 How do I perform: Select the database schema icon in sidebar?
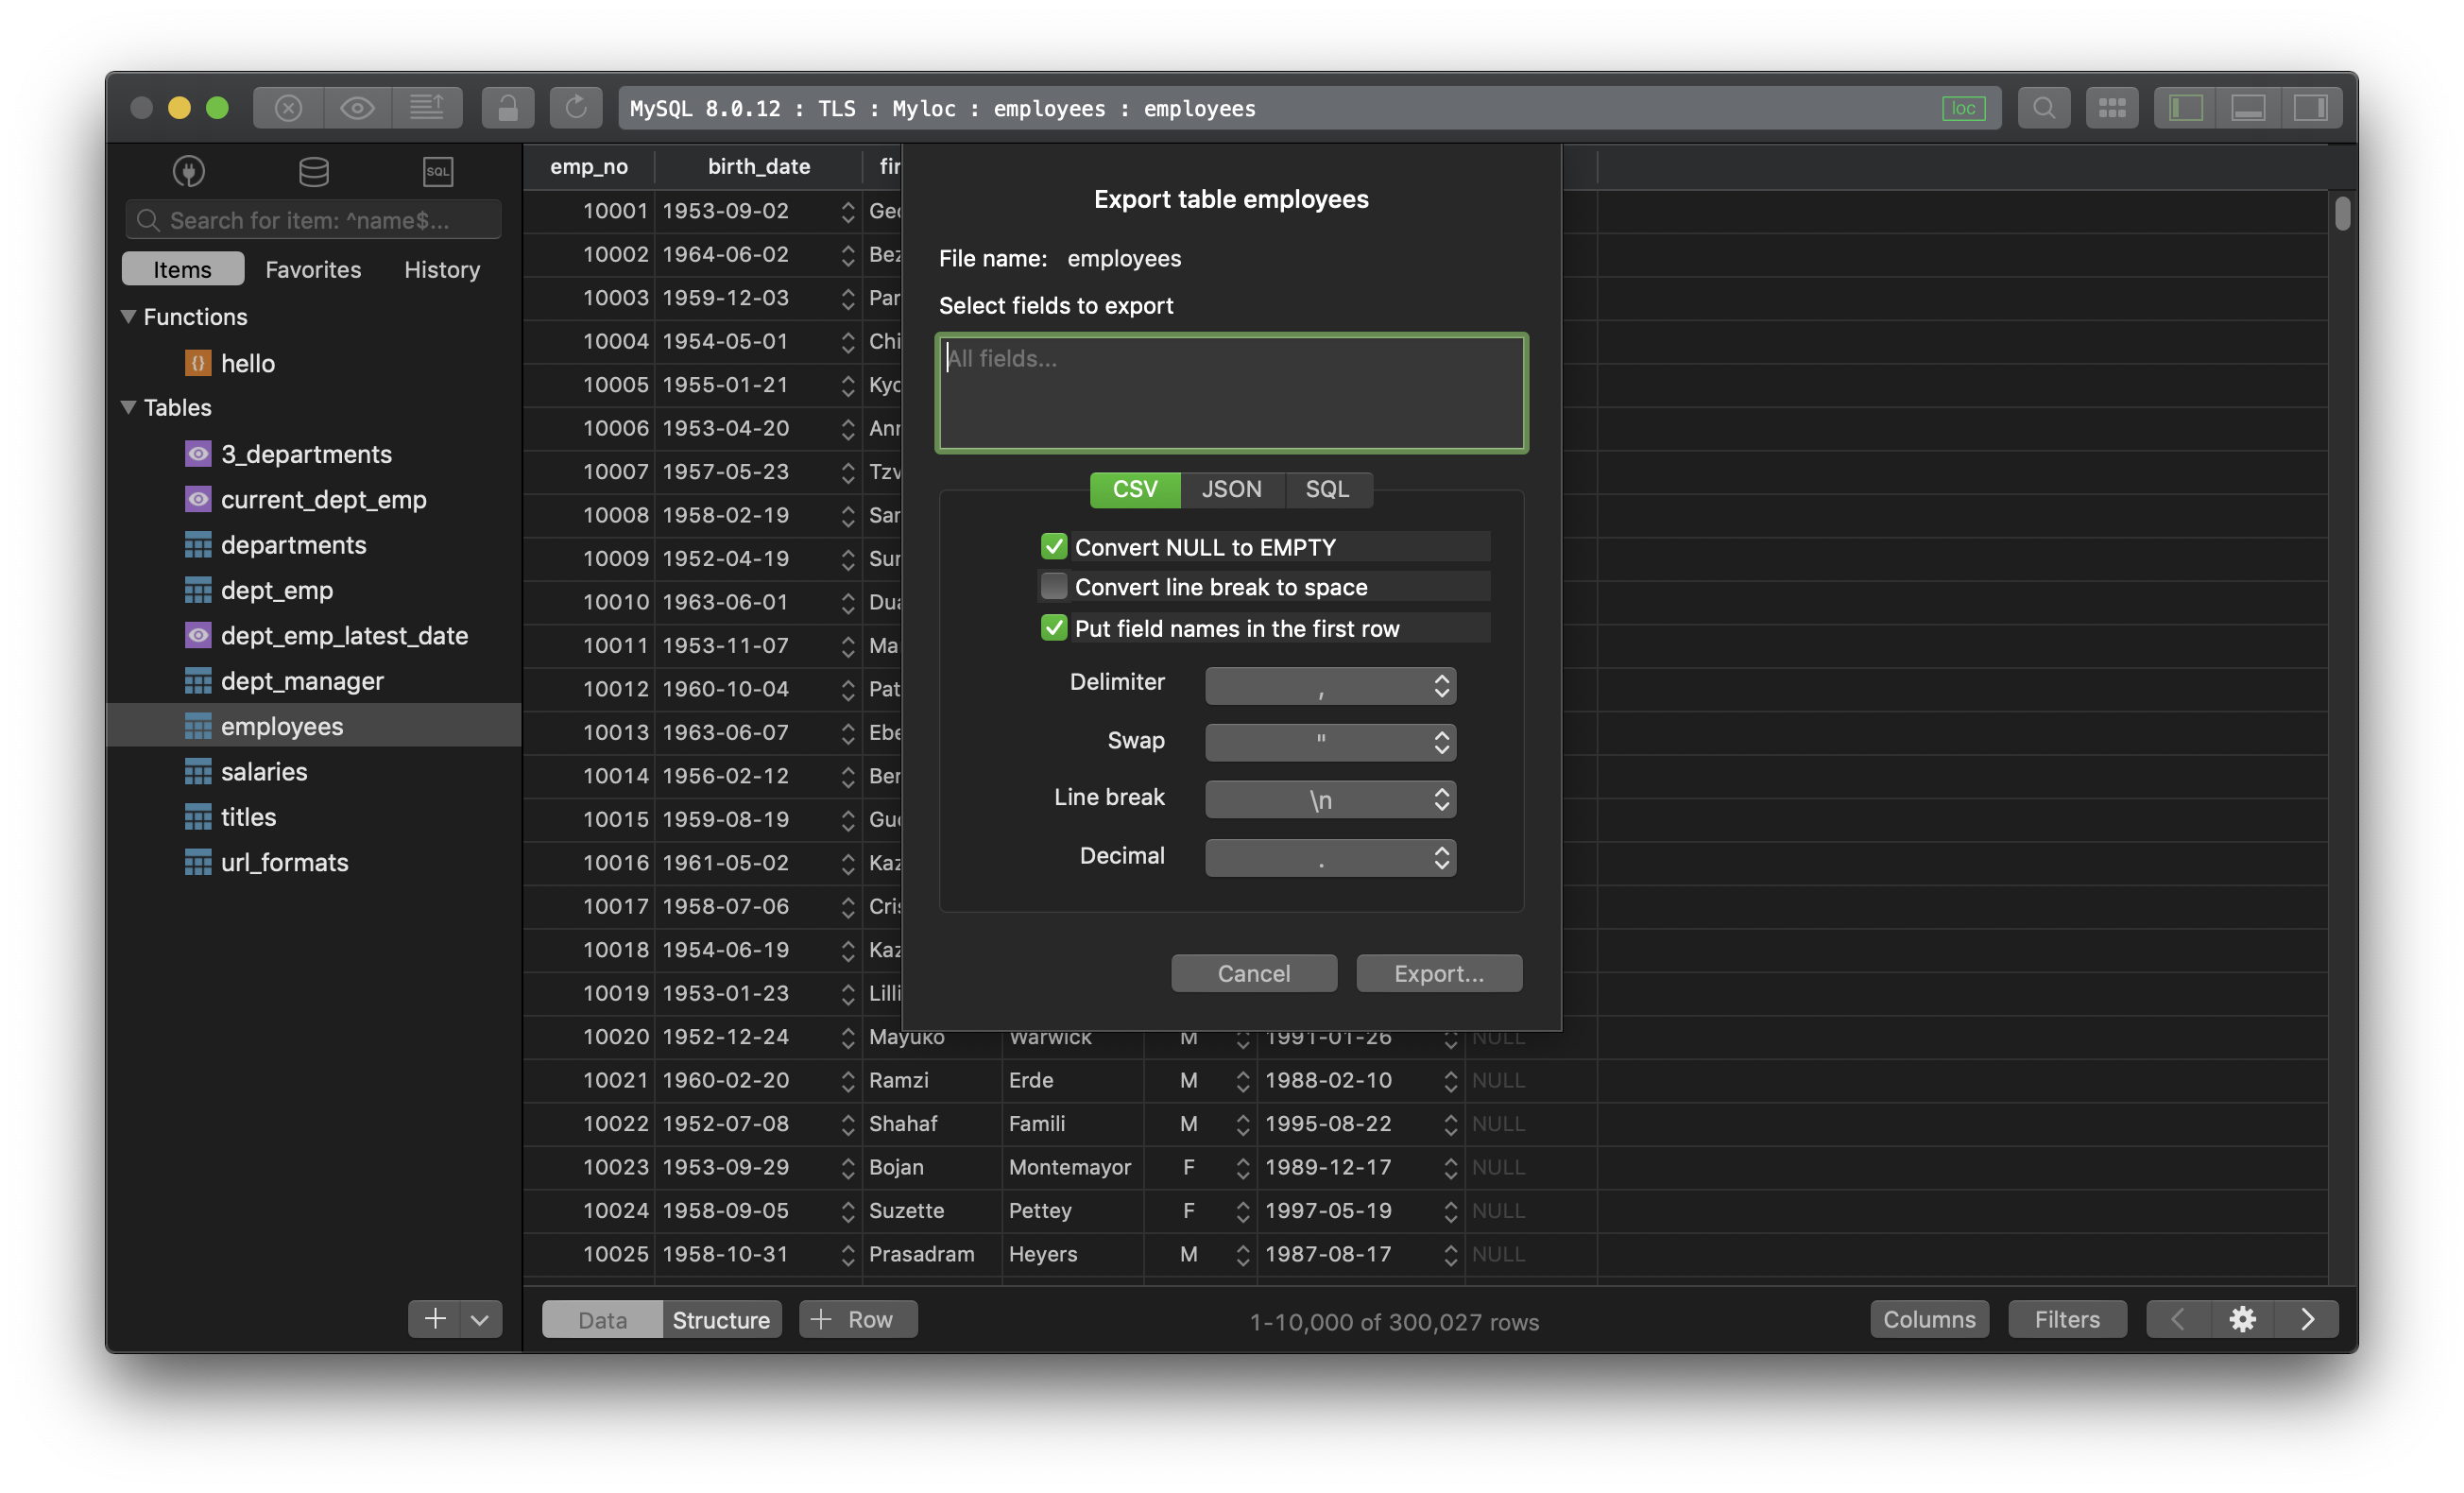tap(313, 171)
